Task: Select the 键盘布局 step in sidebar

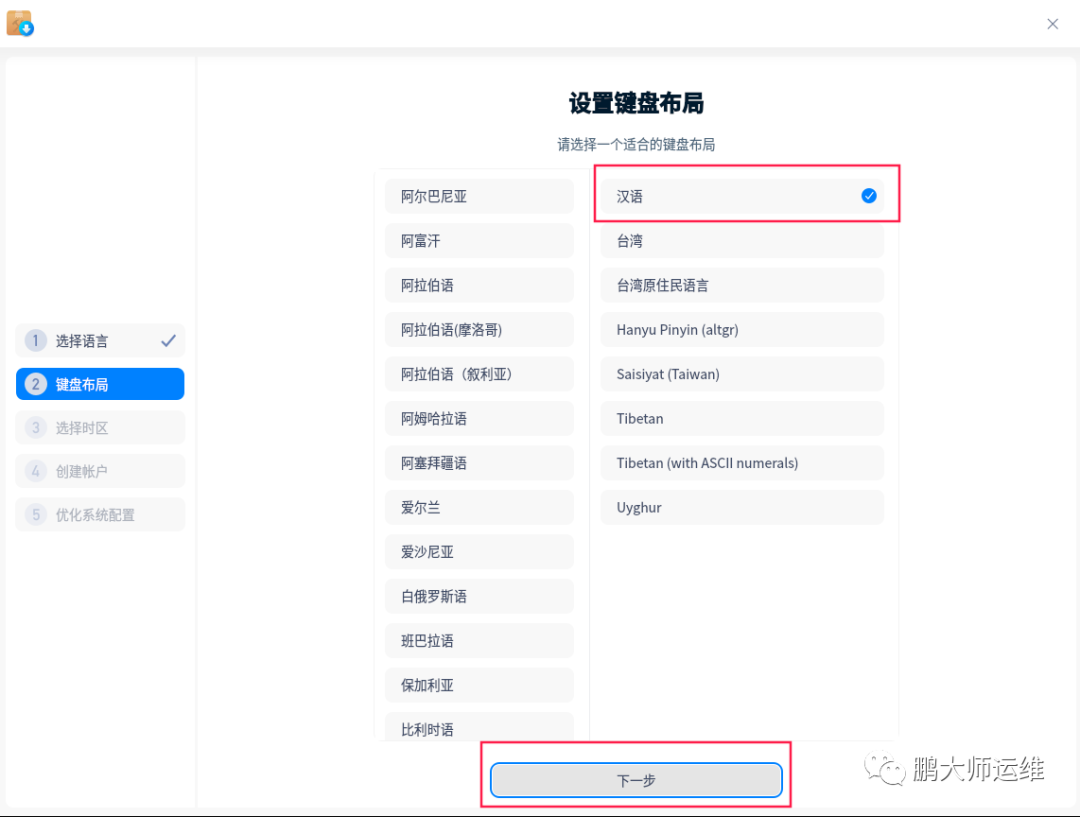Action: tap(100, 384)
